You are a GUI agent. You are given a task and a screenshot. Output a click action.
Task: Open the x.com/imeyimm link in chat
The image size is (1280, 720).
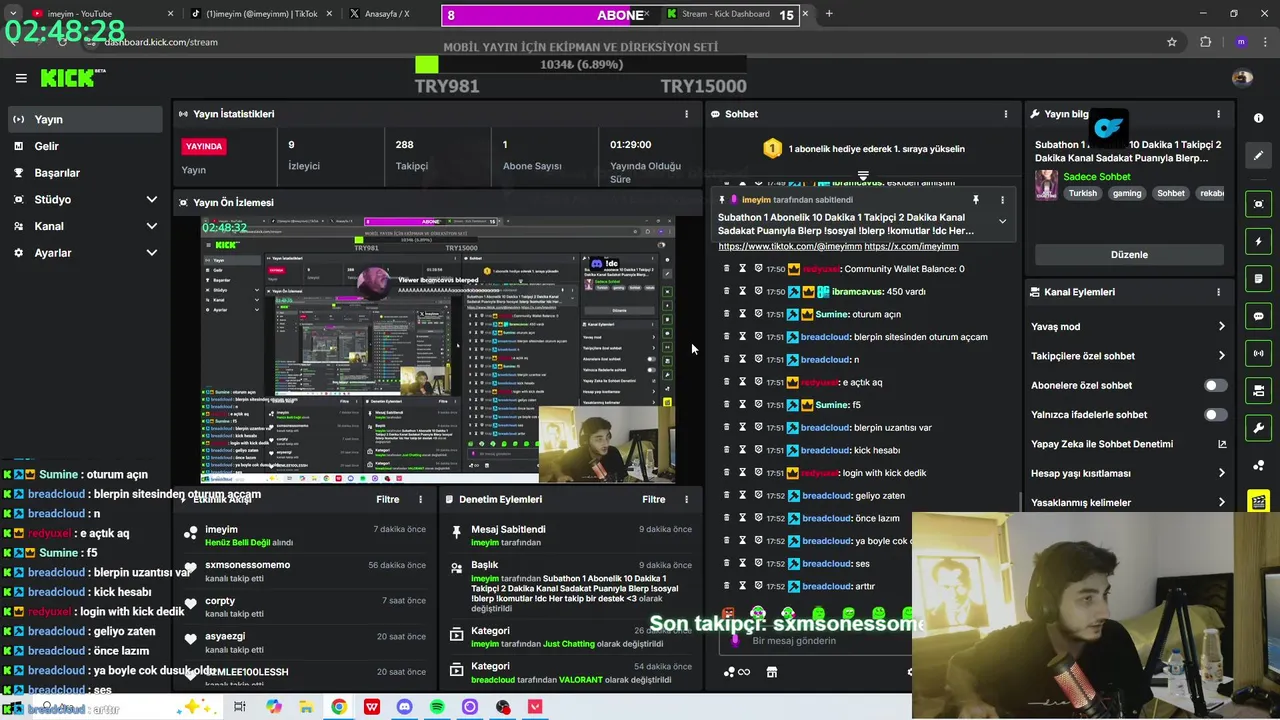[911, 246]
